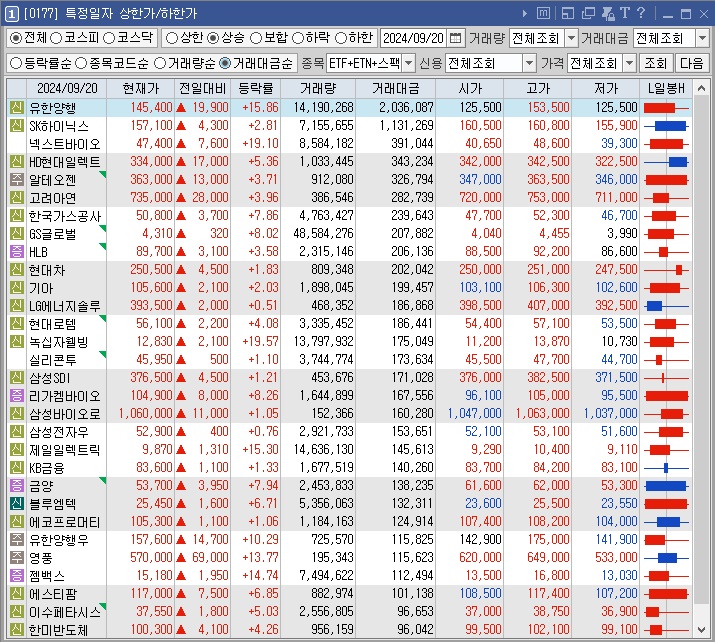Open help with the question mark icon

point(641,13)
